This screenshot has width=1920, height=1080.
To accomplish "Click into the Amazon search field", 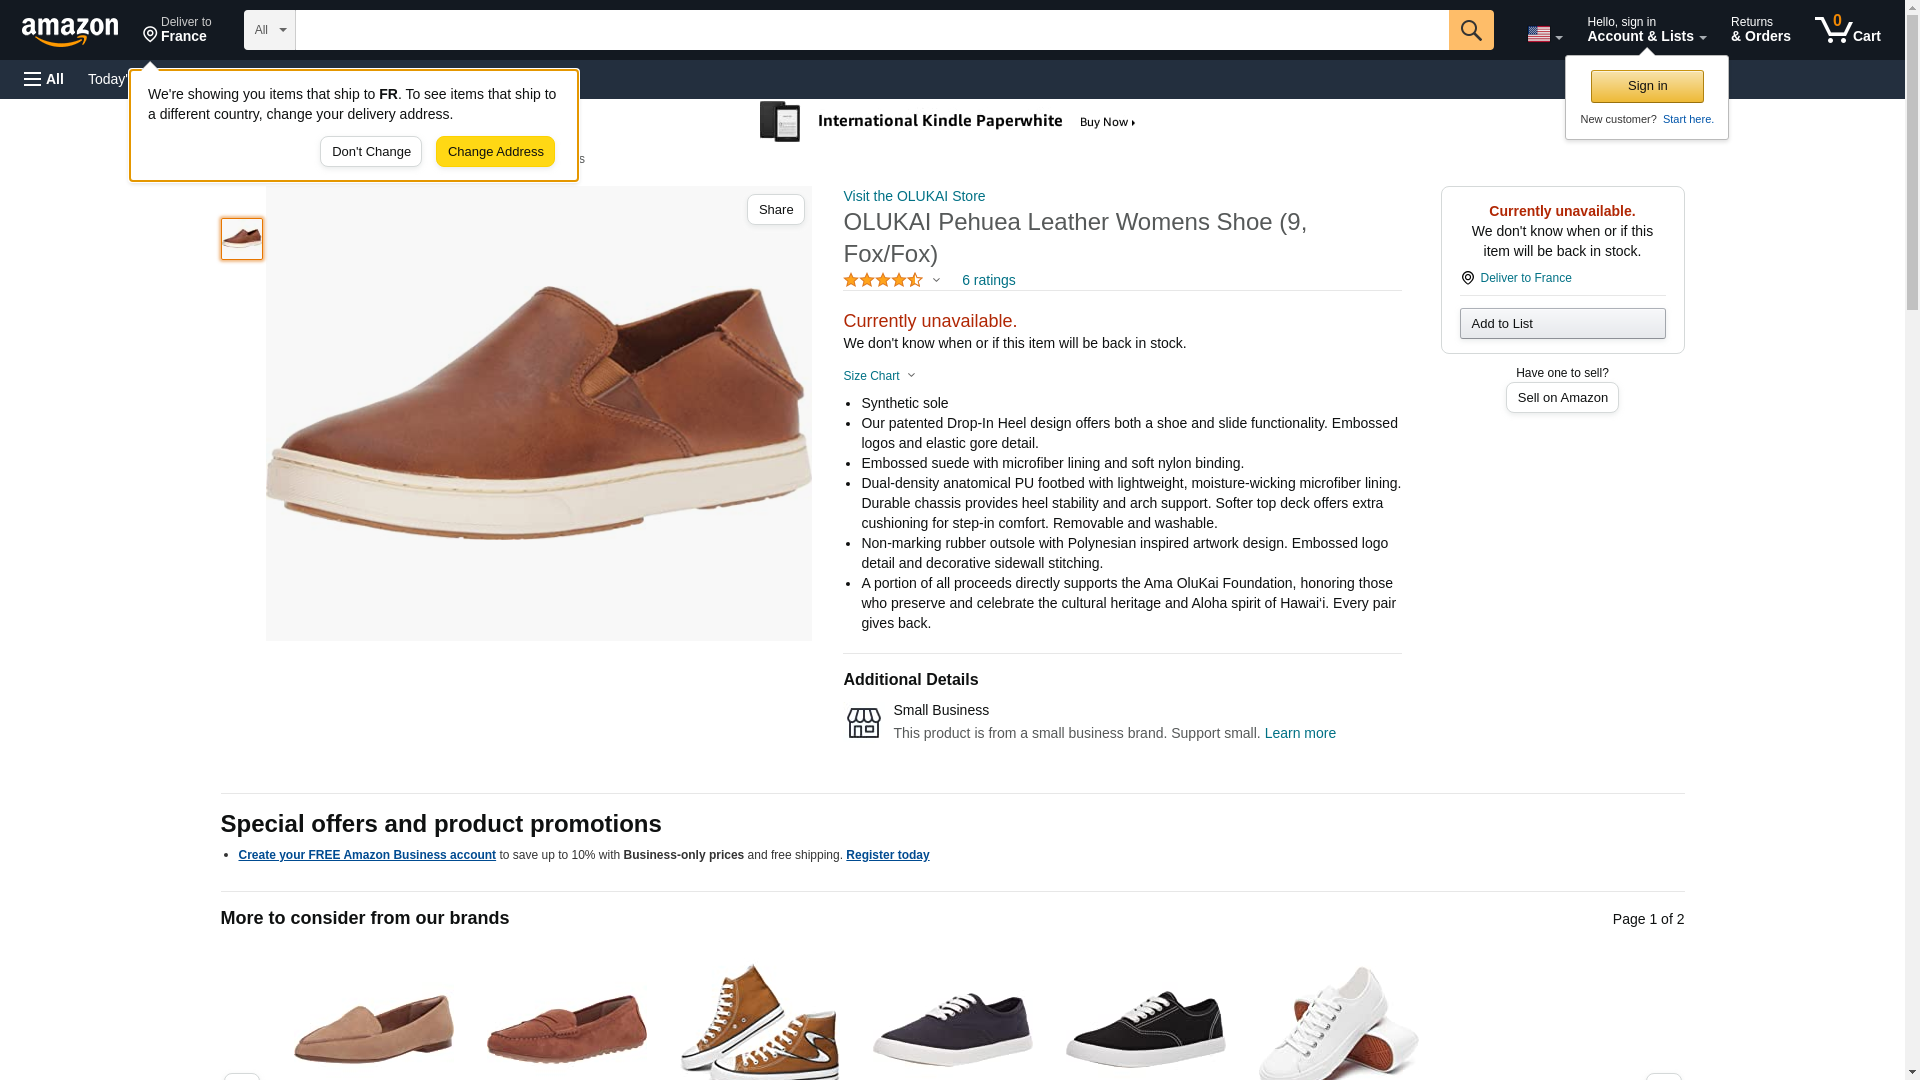I will [x=871, y=30].
